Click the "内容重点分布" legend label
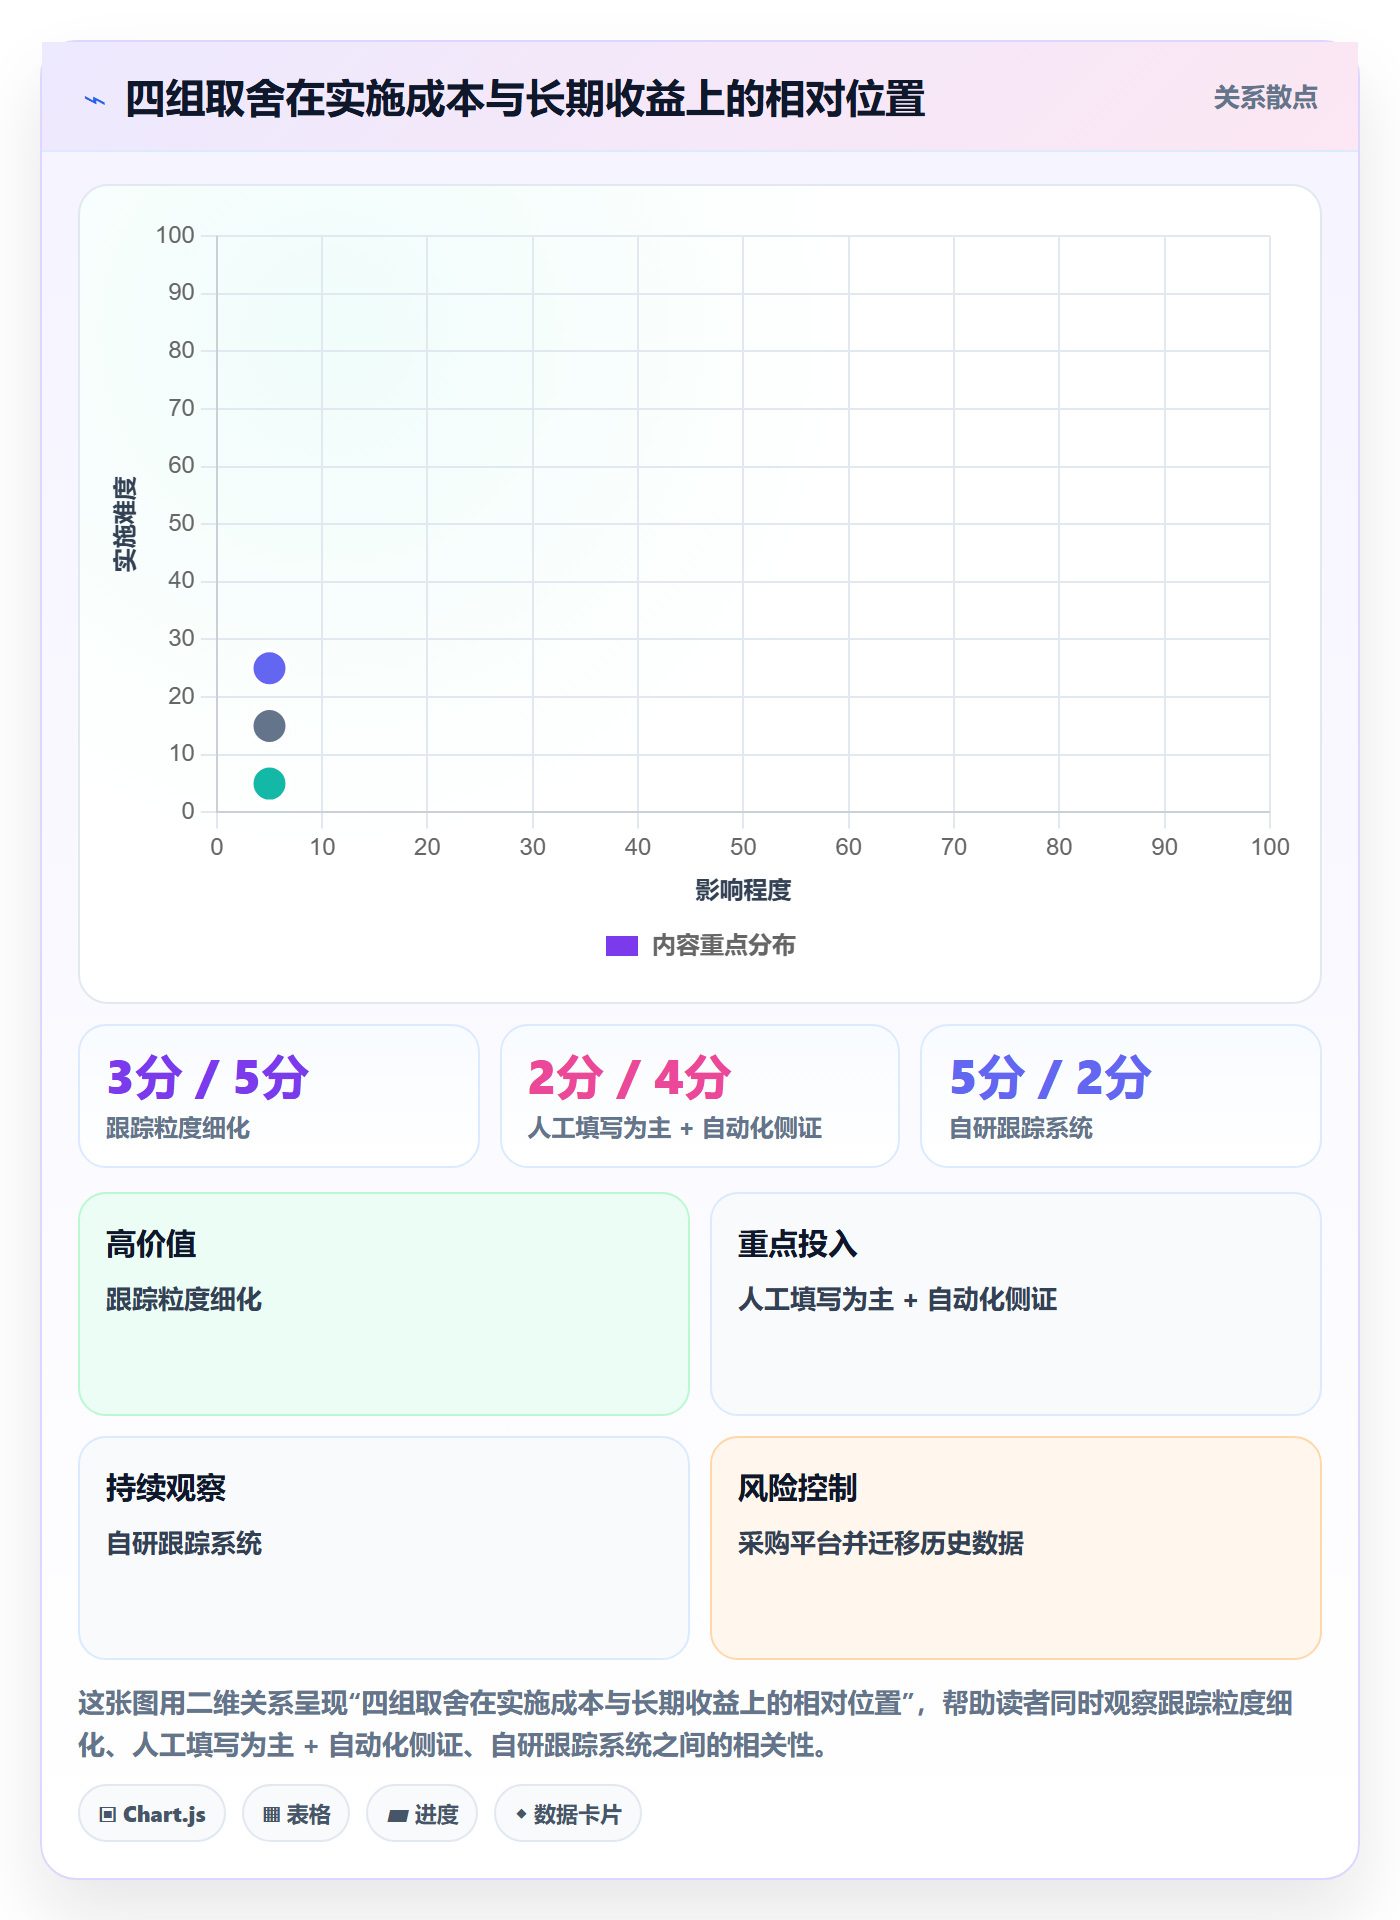1400x1920 pixels. pyautogui.click(x=723, y=946)
